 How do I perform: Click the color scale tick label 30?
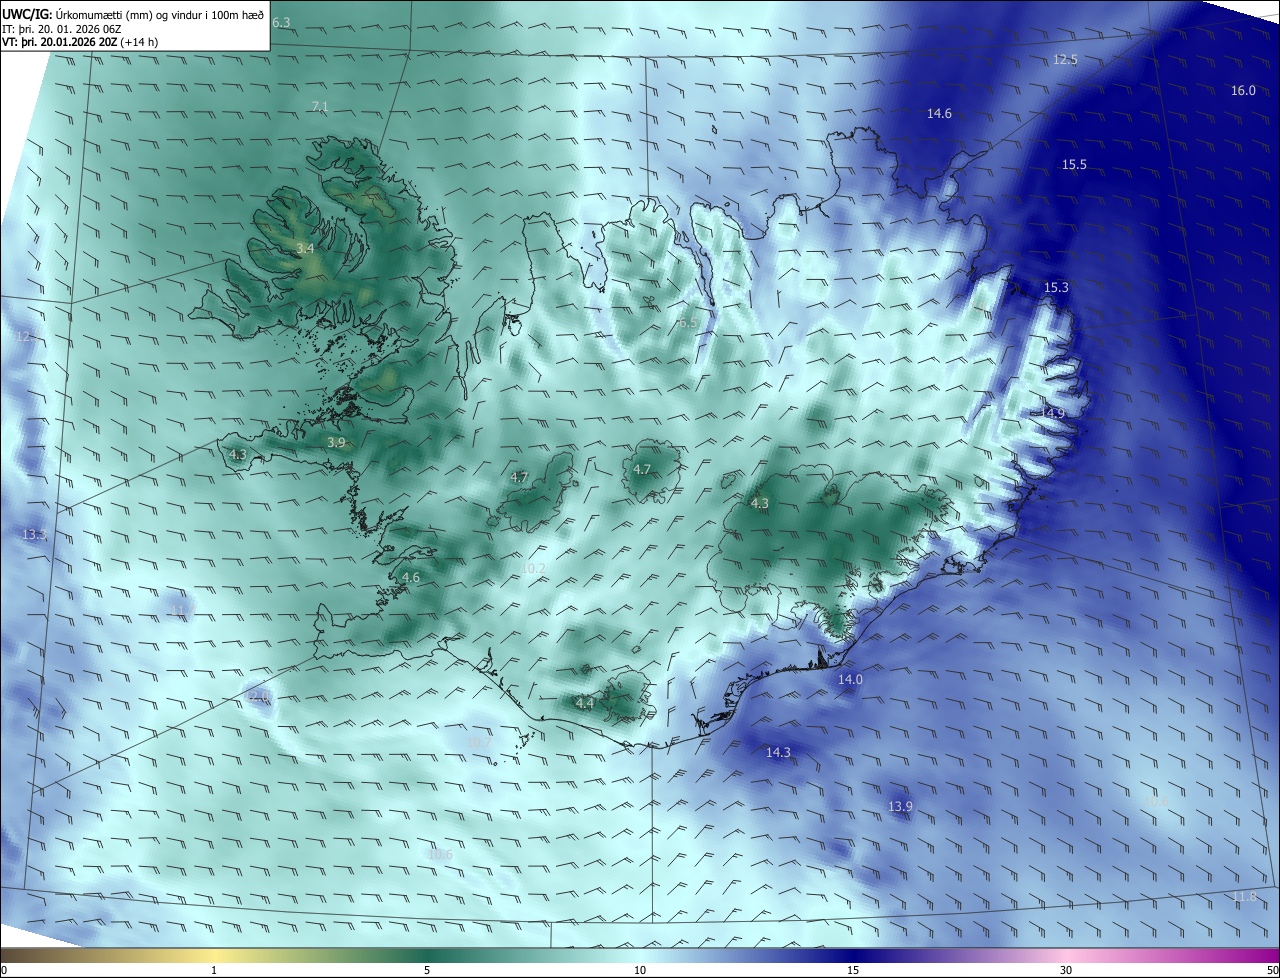(1066, 971)
